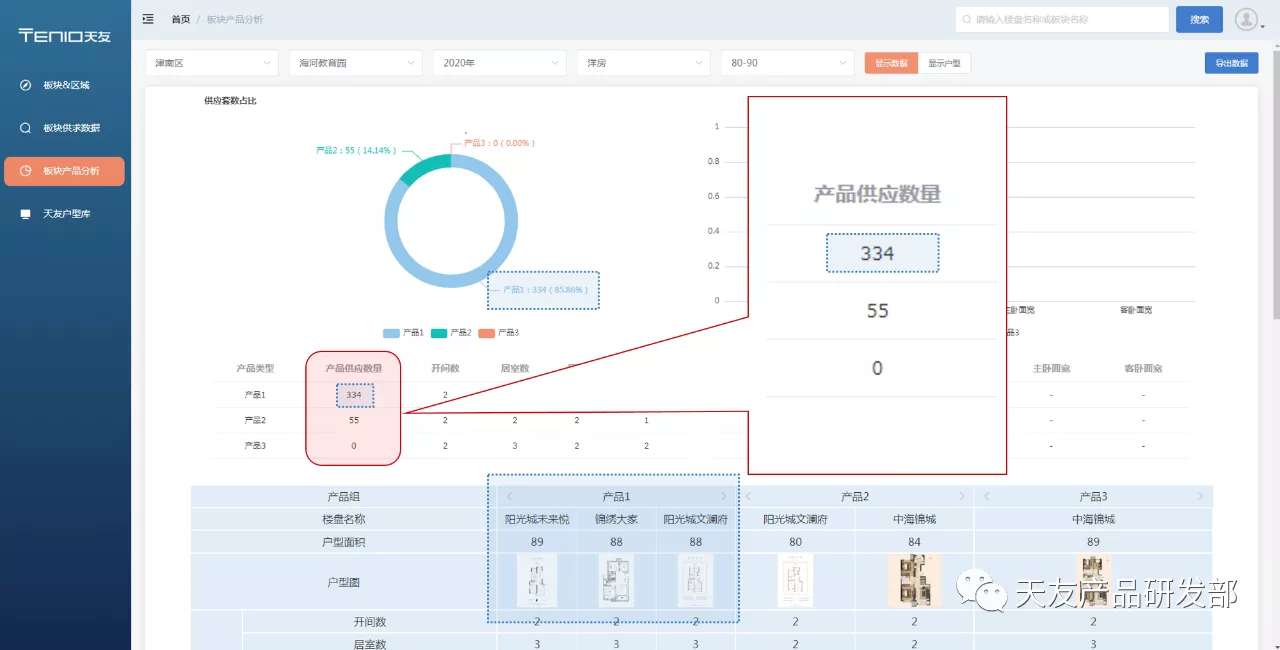Expand the 2020年 year selector
This screenshot has height=650, width=1280.
click(x=499, y=62)
